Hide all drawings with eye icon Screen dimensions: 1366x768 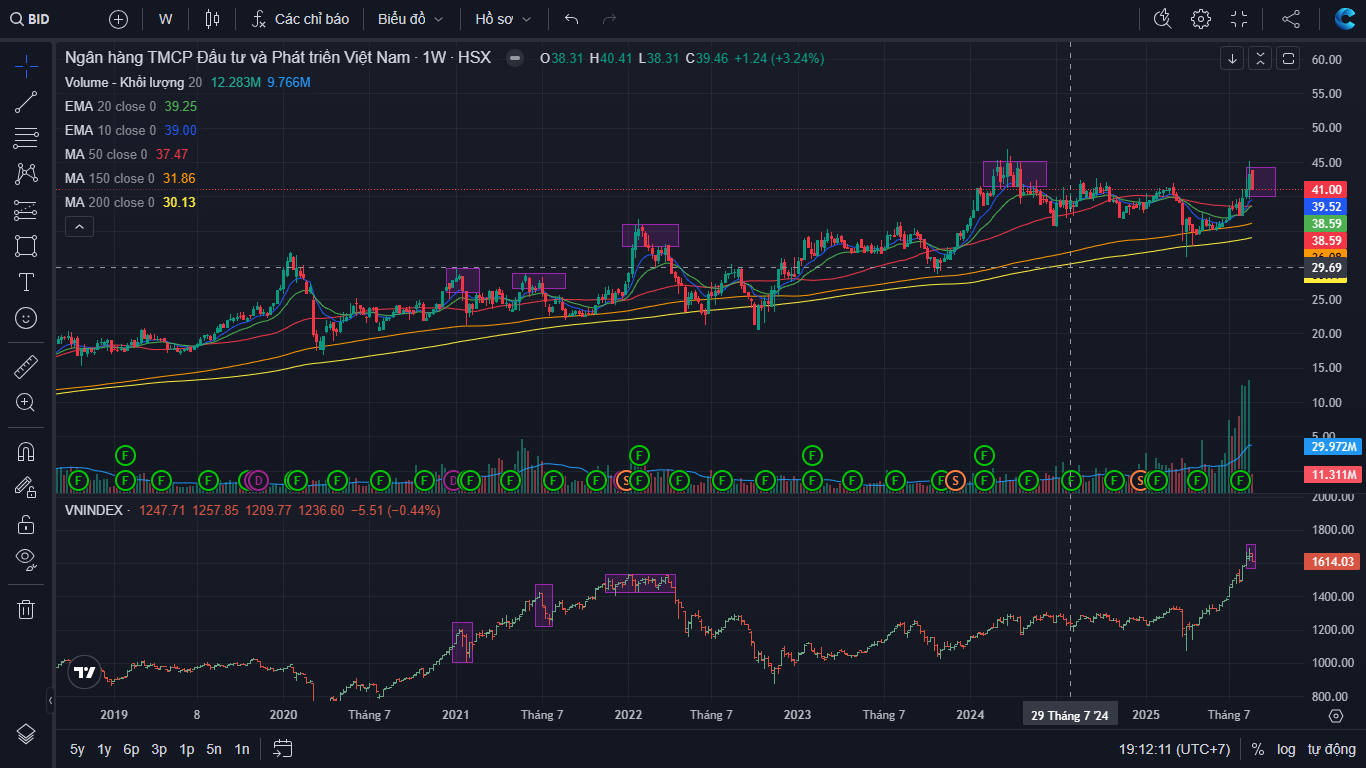(26, 558)
